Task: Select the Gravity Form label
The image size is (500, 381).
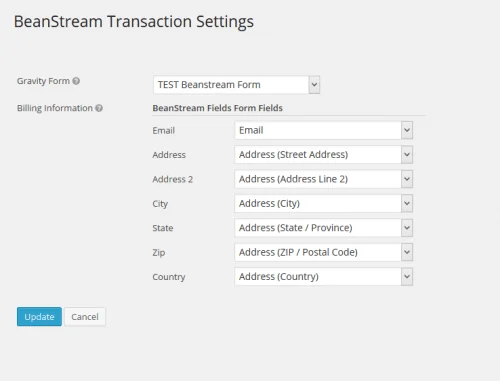Action: pyautogui.click(x=43, y=81)
